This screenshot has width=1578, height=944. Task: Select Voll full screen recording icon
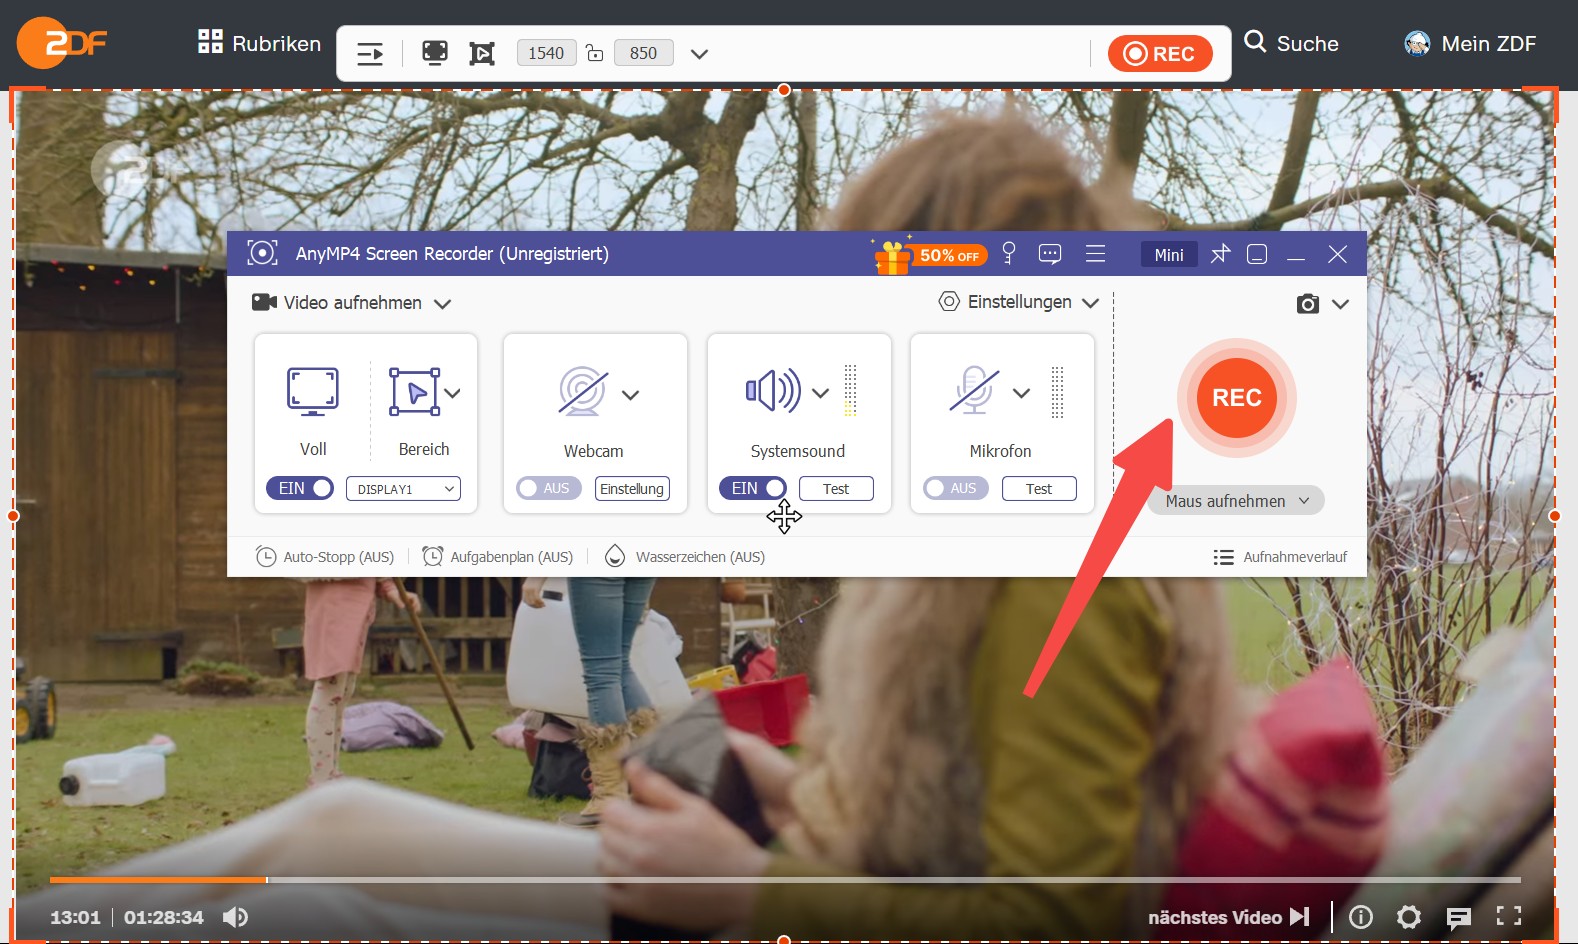click(x=313, y=391)
